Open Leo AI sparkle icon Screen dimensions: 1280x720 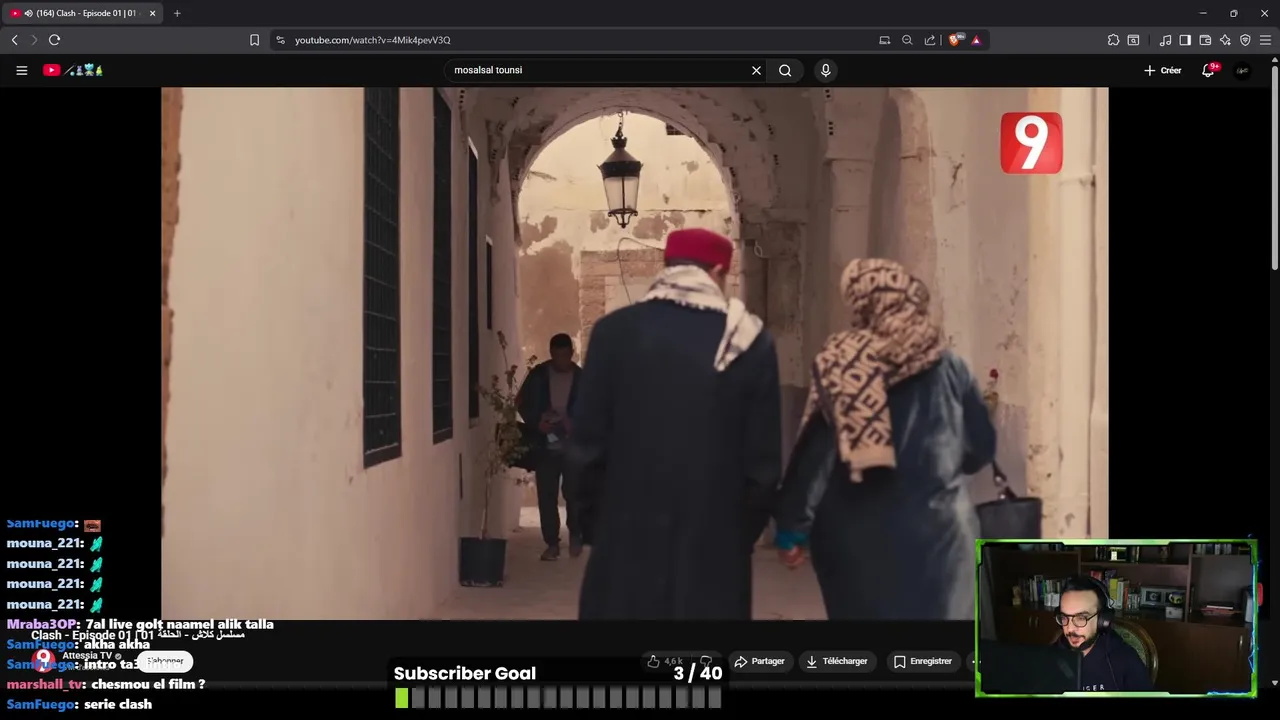(1225, 40)
